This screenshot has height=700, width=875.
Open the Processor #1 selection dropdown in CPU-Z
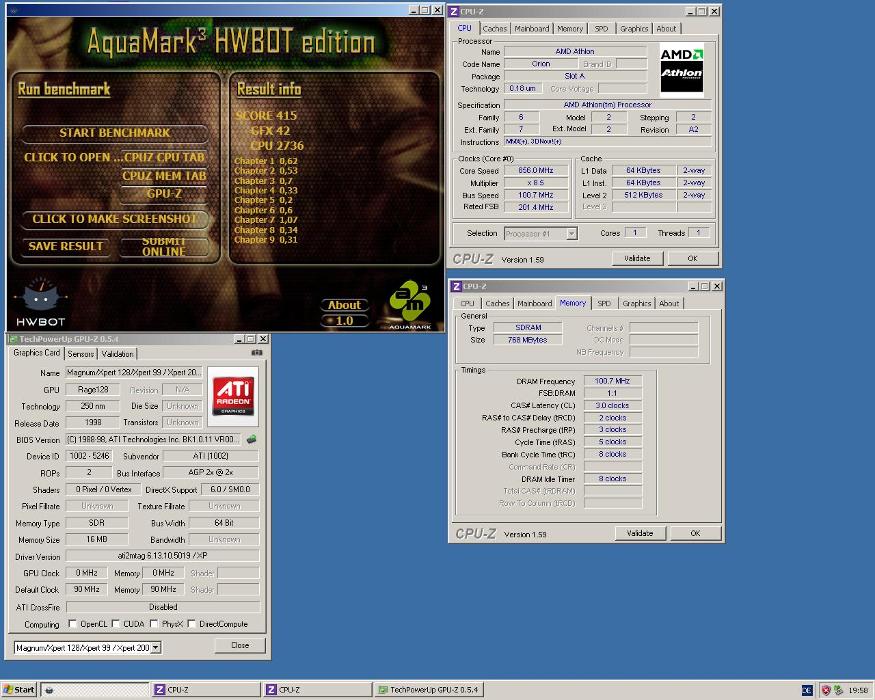(x=571, y=233)
